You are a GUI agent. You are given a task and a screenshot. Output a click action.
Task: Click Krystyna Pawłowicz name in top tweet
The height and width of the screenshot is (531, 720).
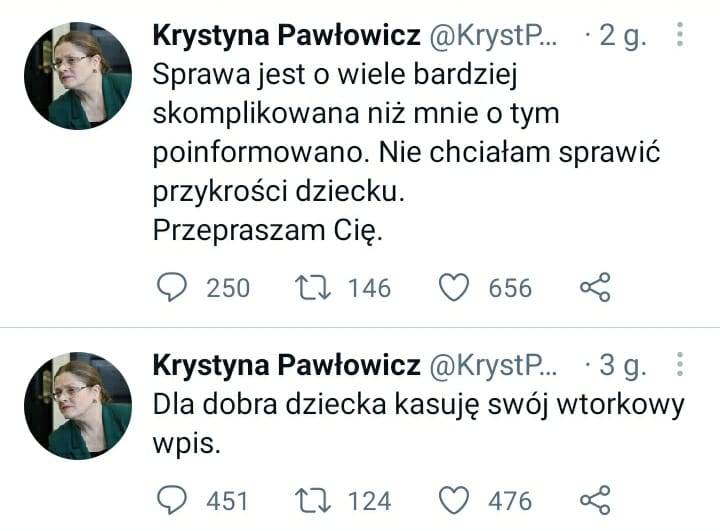pos(286,37)
